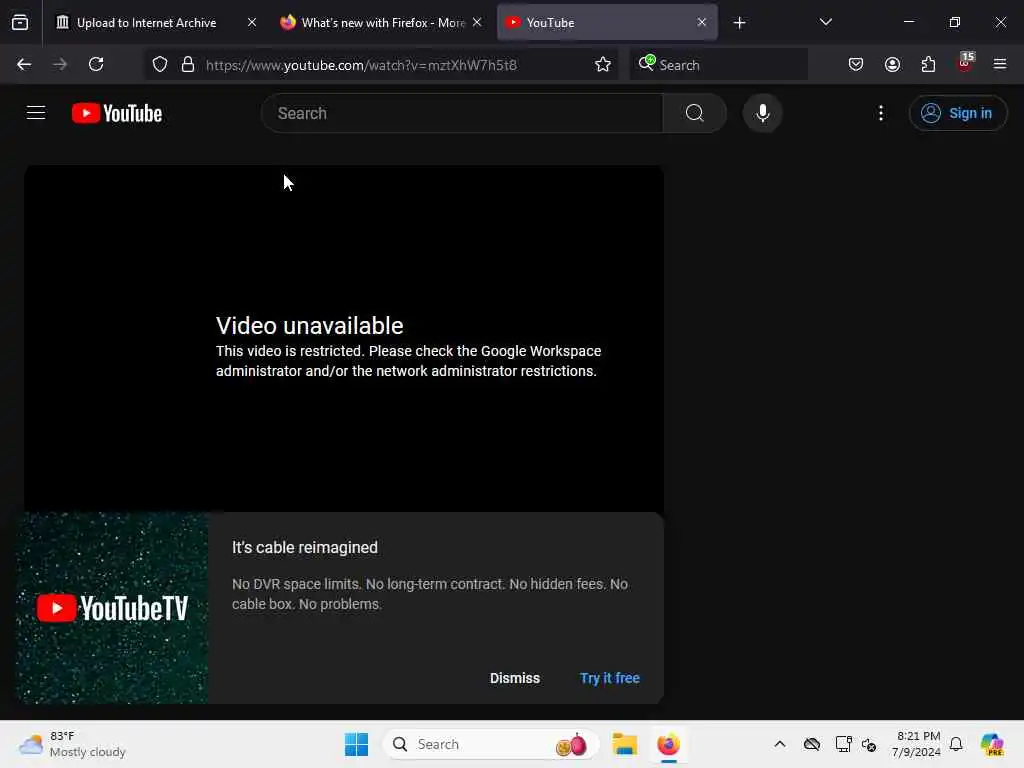Open File Explorer from taskbar

coord(624,744)
